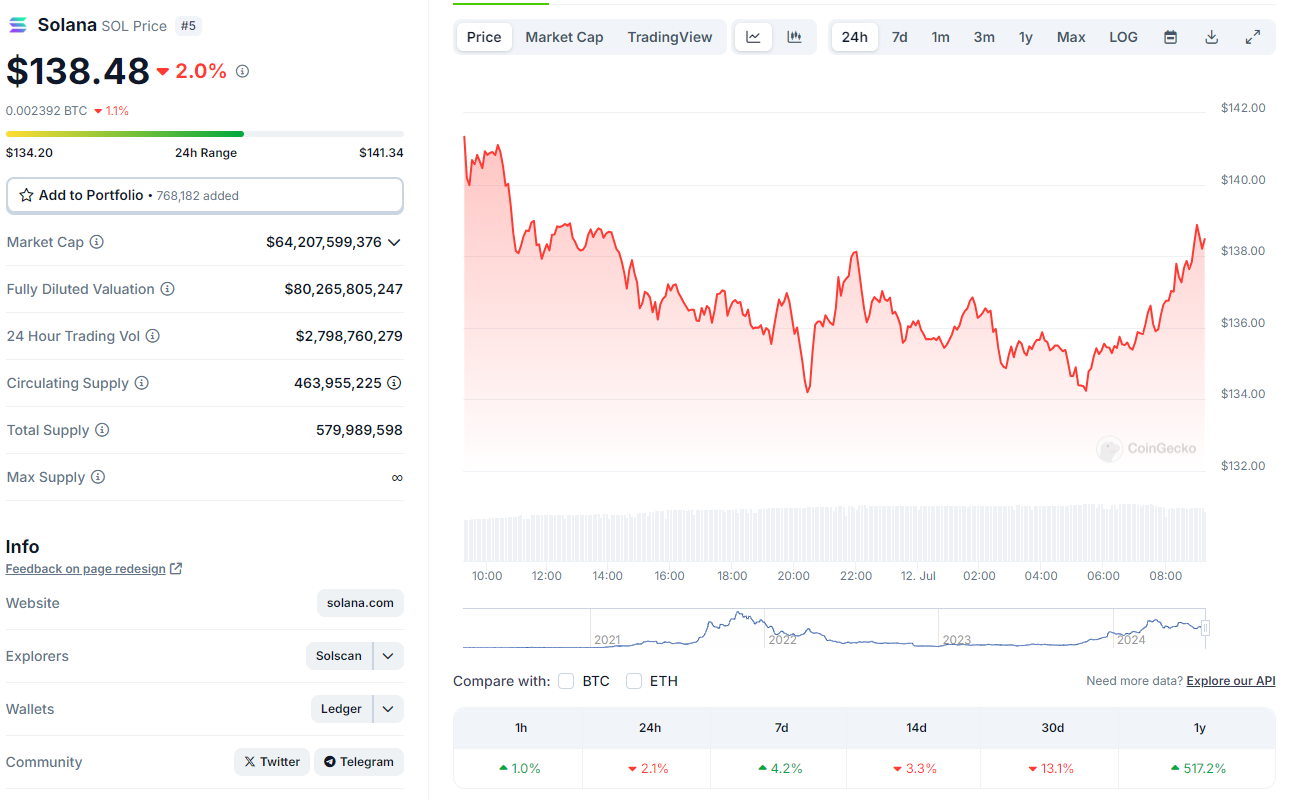Click the range navigator handle at the right end
Viewport: 1298px width, 800px height.
click(1206, 628)
